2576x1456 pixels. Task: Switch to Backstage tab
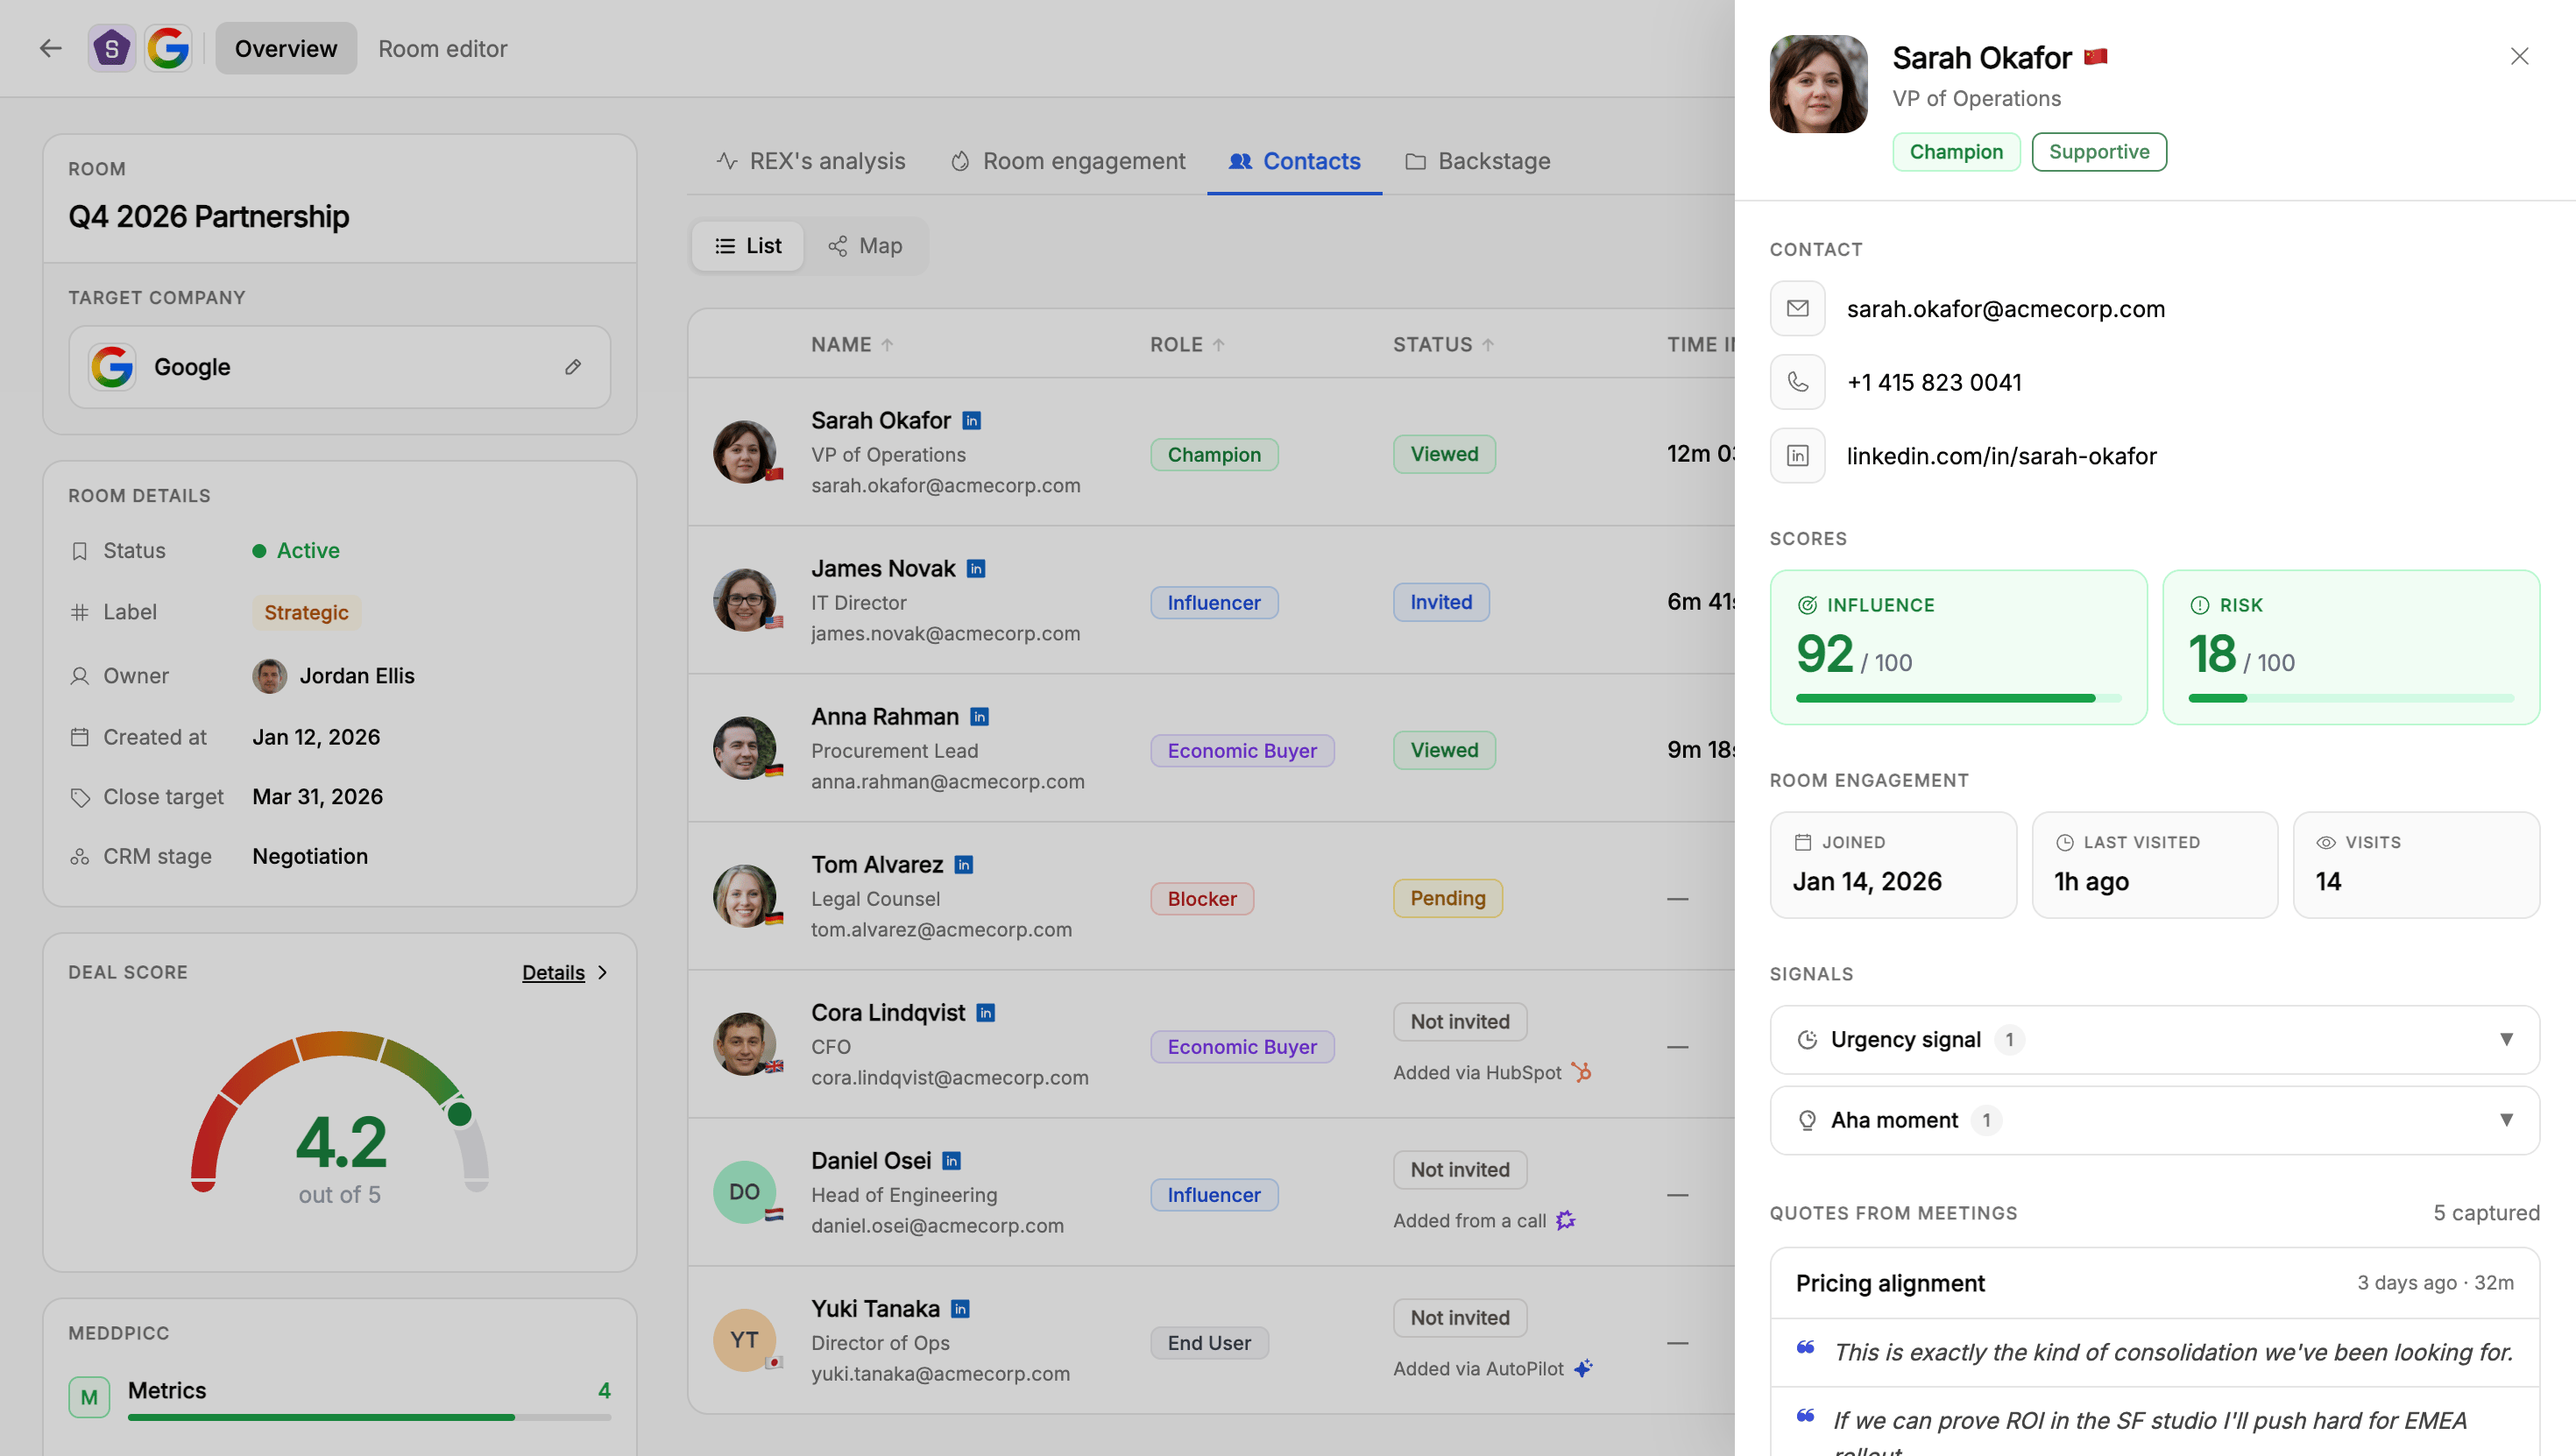coord(1478,161)
